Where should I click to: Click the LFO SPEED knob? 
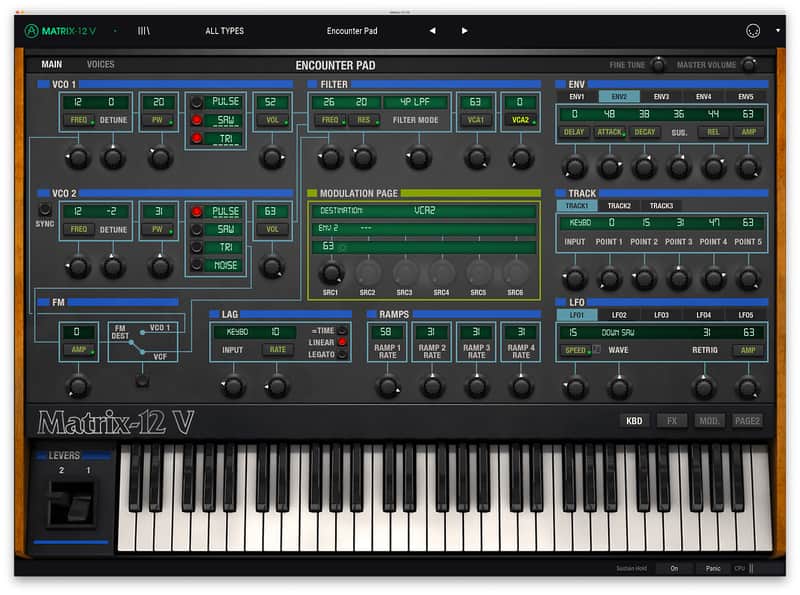pos(575,388)
